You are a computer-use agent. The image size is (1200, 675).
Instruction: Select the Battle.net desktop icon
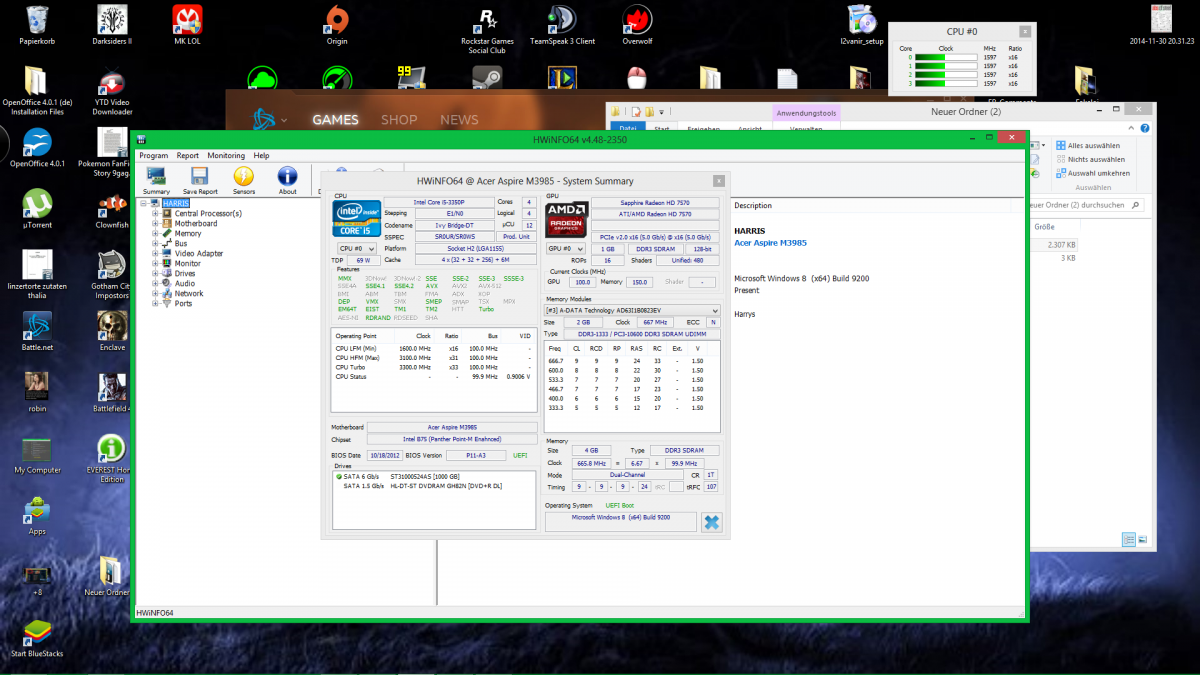click(x=38, y=331)
